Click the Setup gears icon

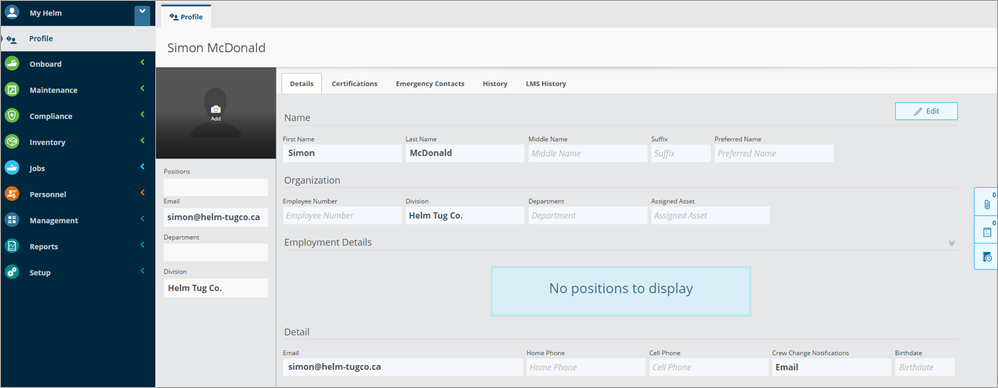point(12,272)
